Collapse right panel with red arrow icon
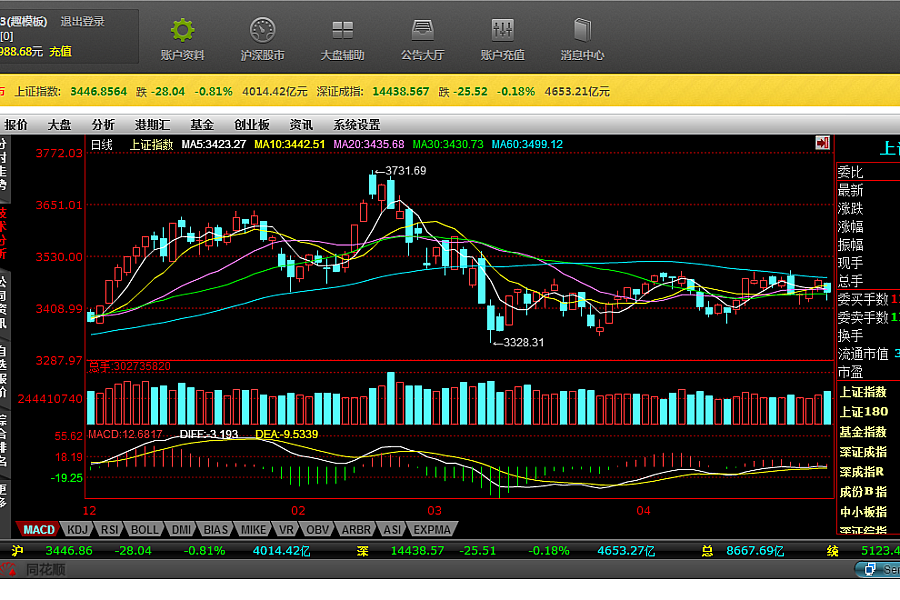Viewport: 900px width, 600px height. pos(822,143)
